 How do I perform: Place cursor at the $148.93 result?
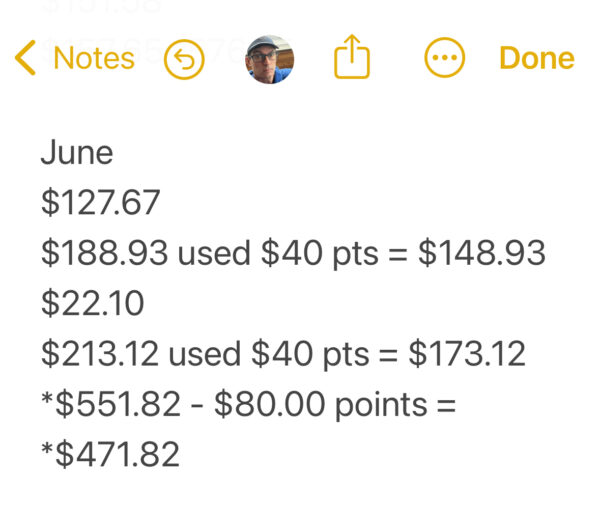point(481,253)
